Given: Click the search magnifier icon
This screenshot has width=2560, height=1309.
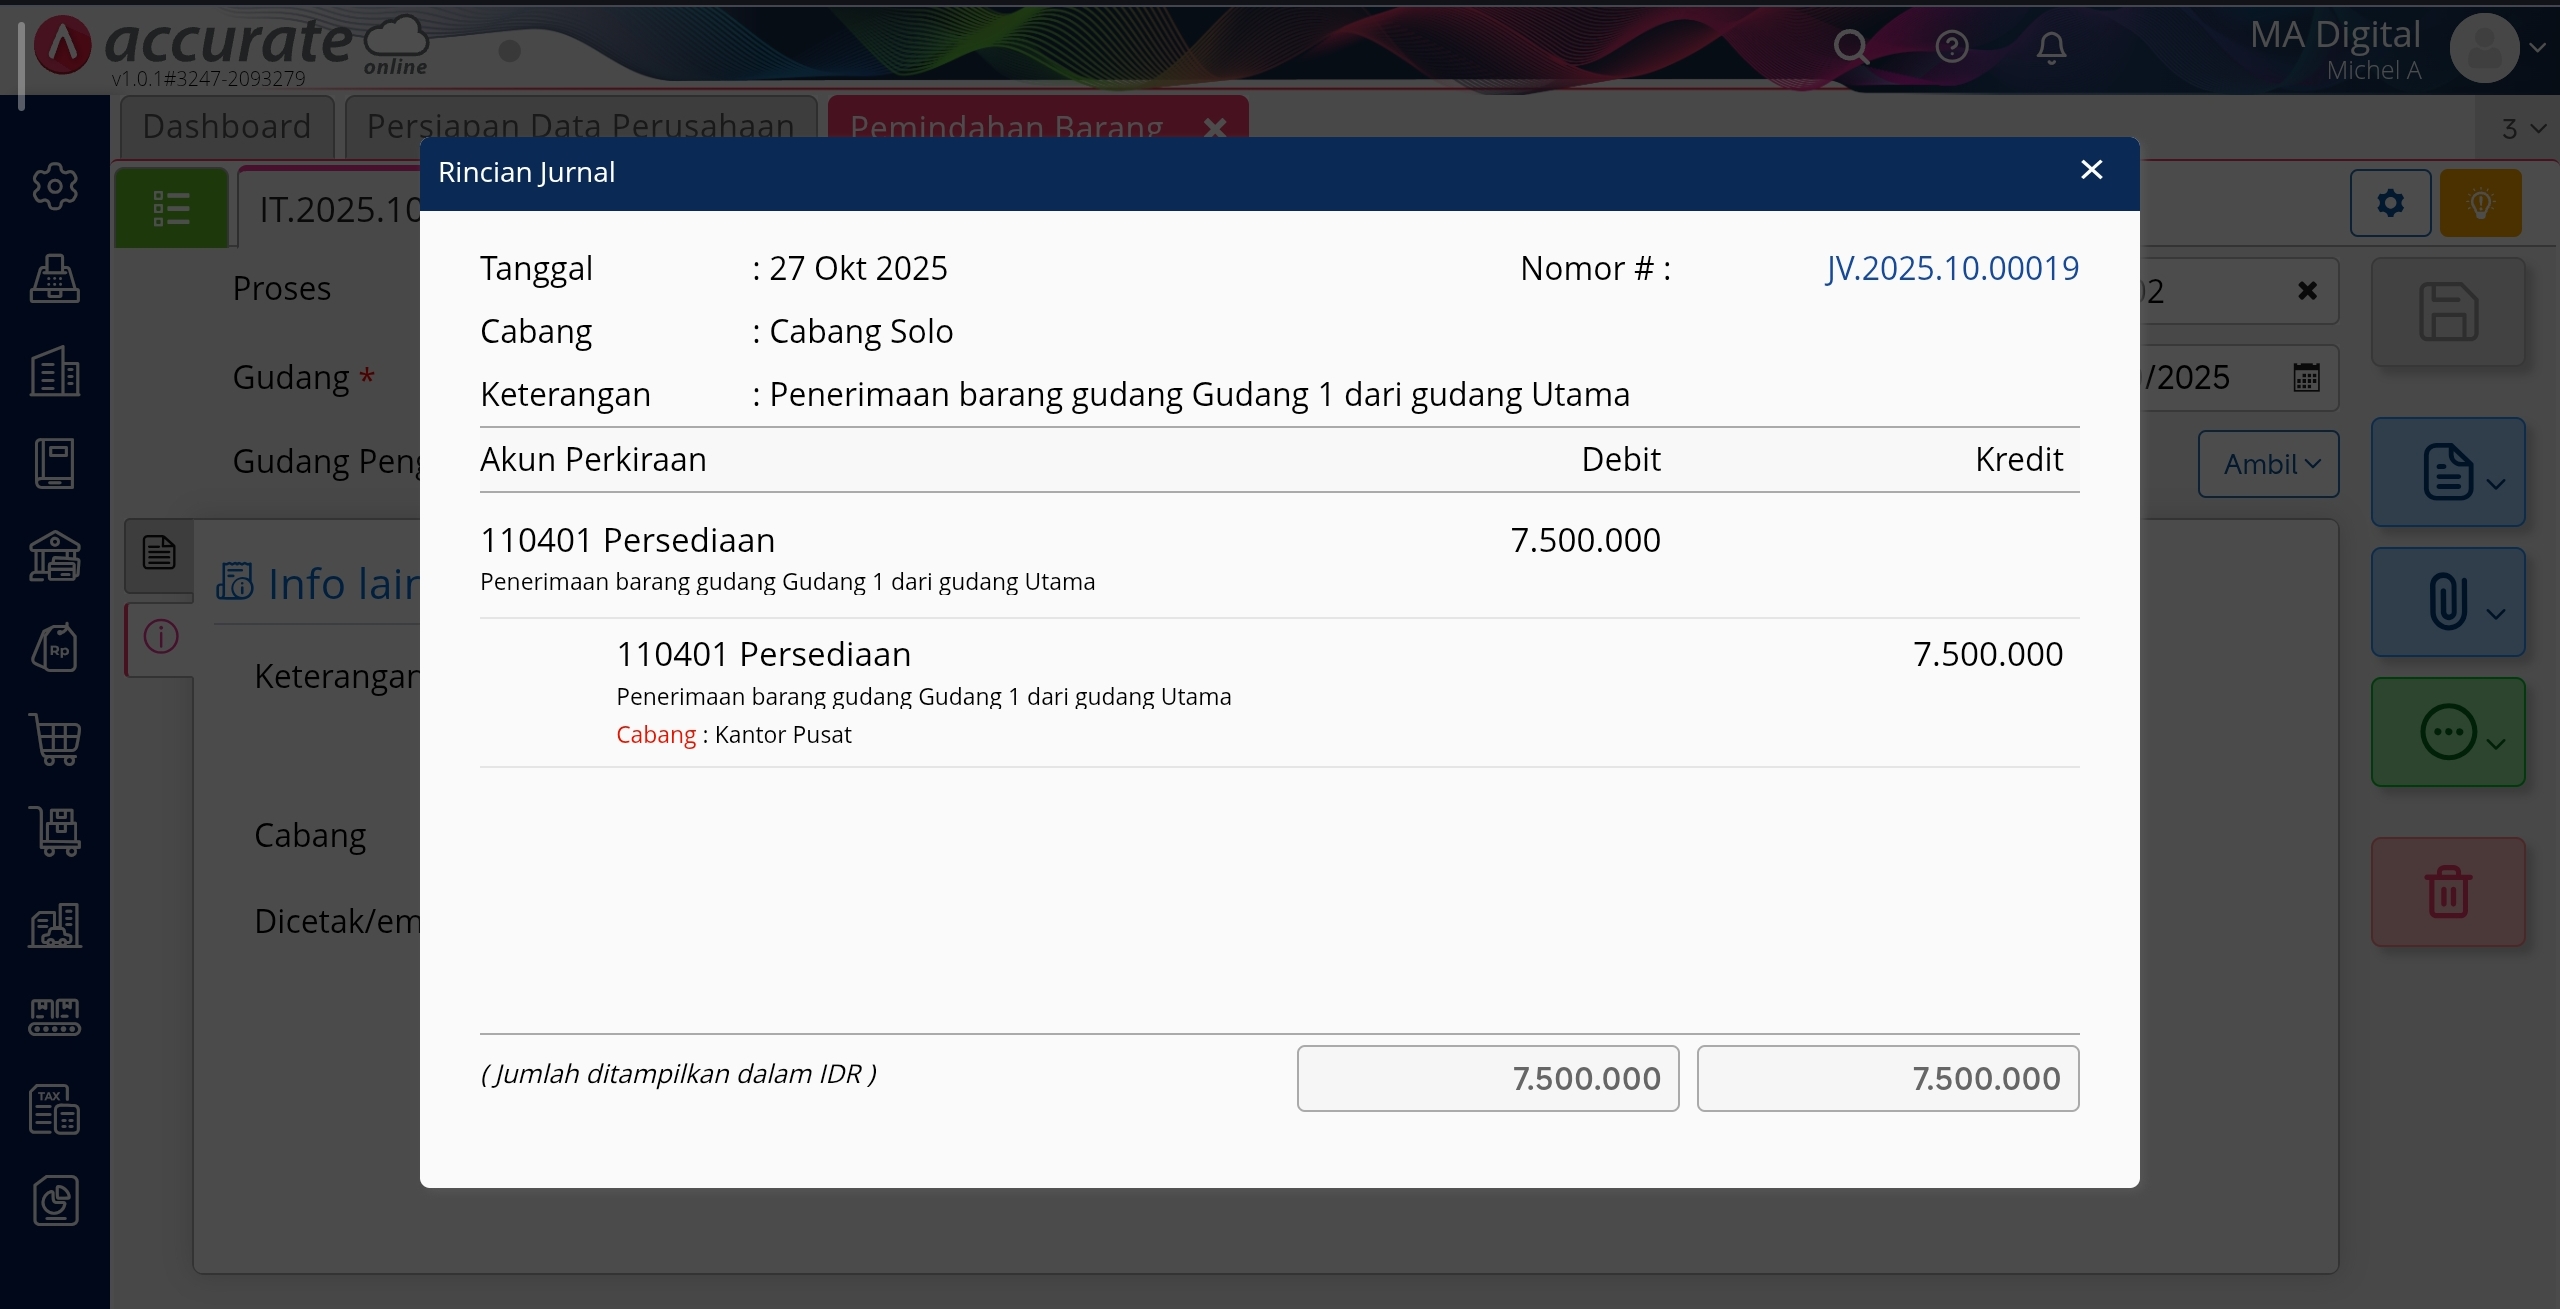Looking at the screenshot, I should 1851,47.
